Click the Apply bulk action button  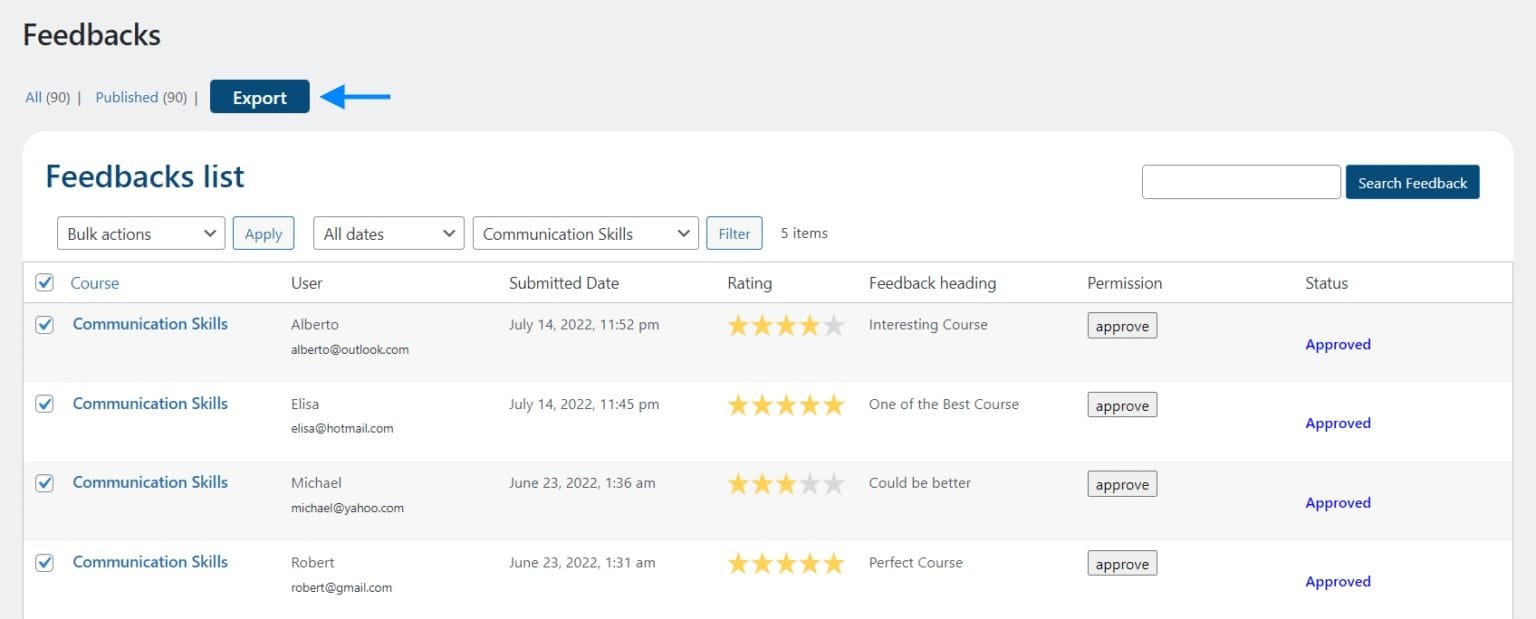(264, 233)
